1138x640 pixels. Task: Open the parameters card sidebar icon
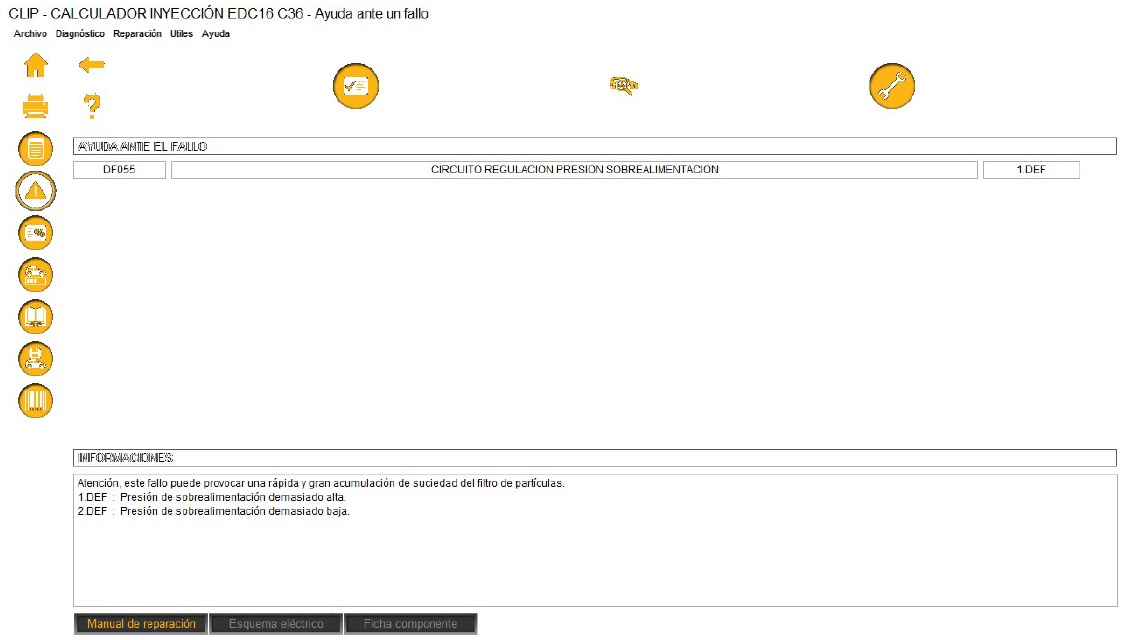point(36,233)
